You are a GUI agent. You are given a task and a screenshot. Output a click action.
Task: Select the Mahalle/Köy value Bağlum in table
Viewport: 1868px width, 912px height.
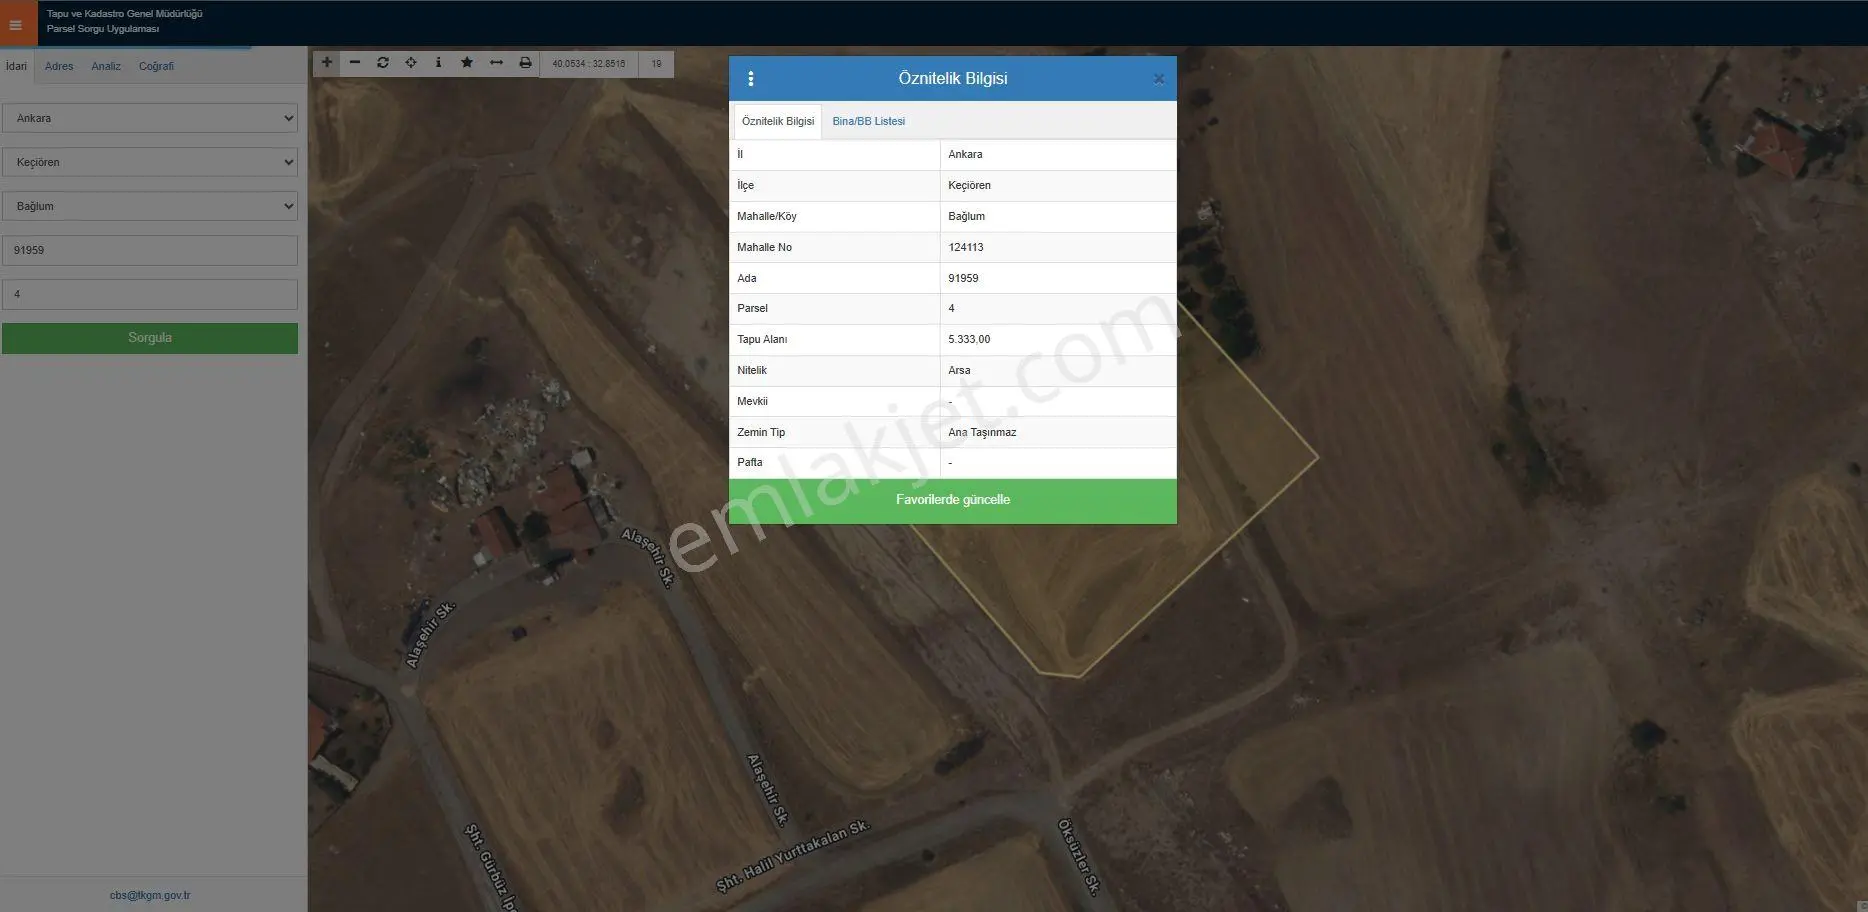point(966,216)
